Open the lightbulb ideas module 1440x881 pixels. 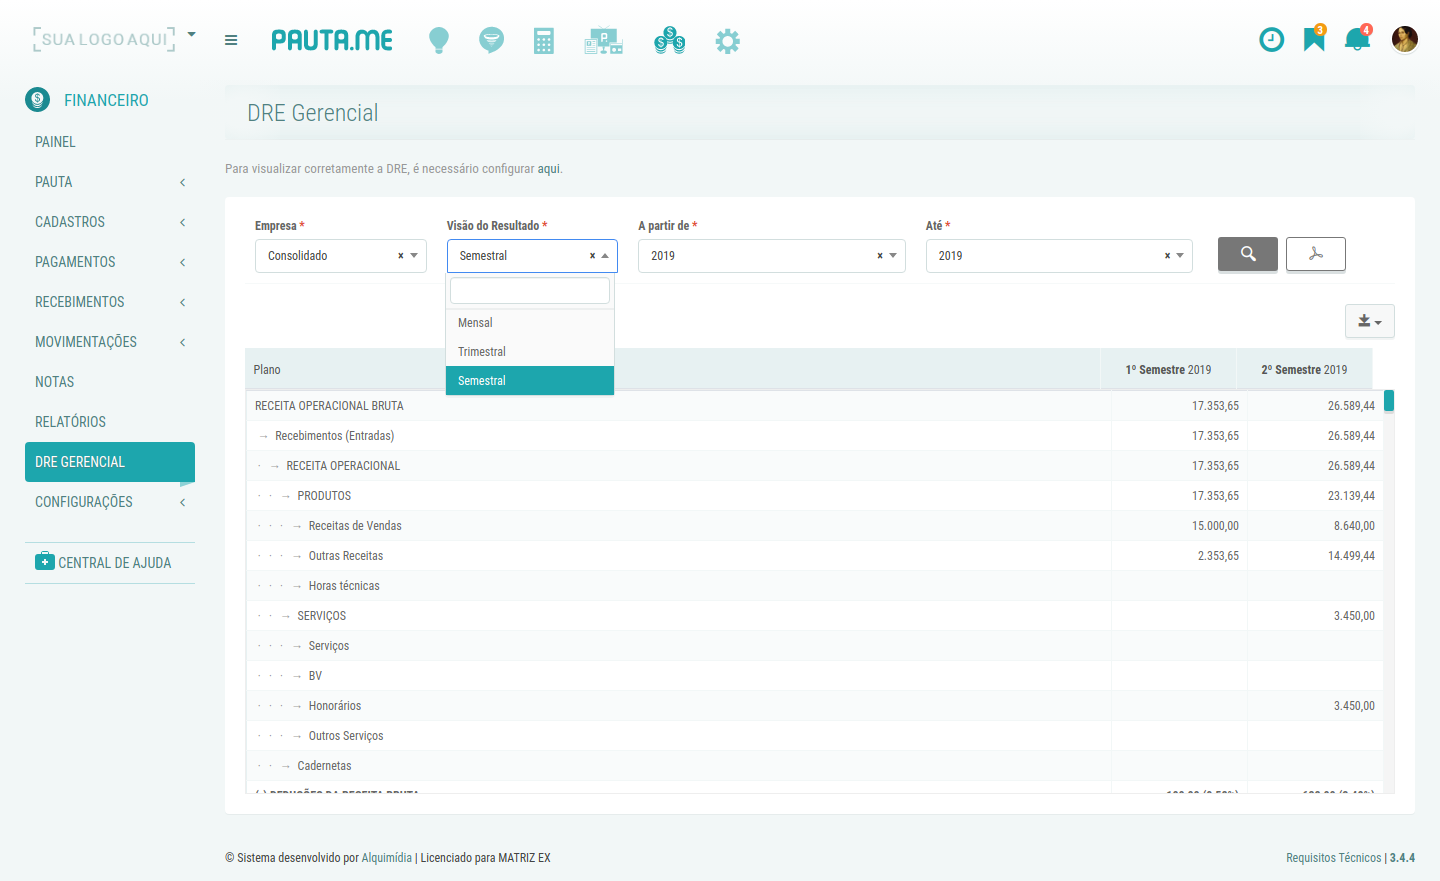click(x=439, y=41)
